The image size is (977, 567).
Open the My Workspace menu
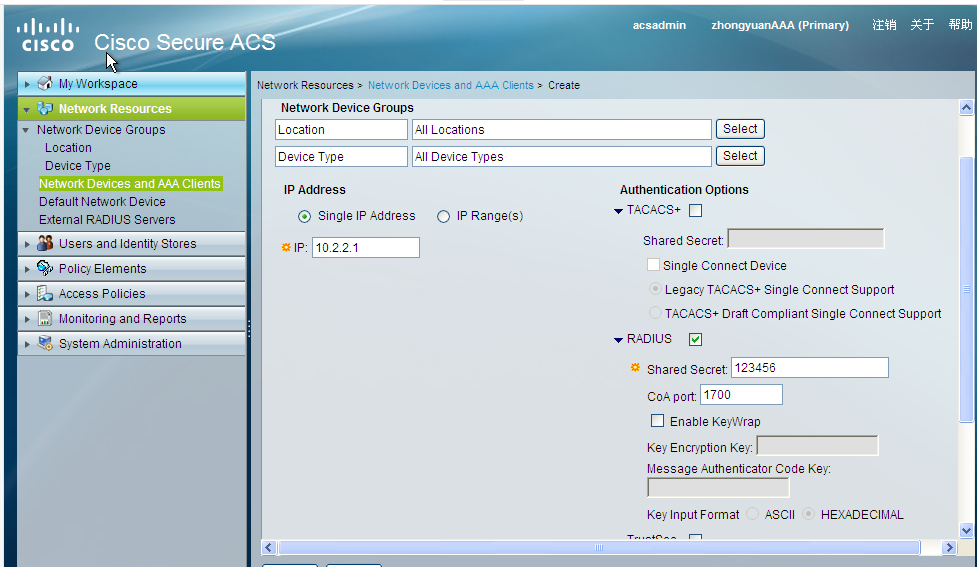[x=131, y=83]
